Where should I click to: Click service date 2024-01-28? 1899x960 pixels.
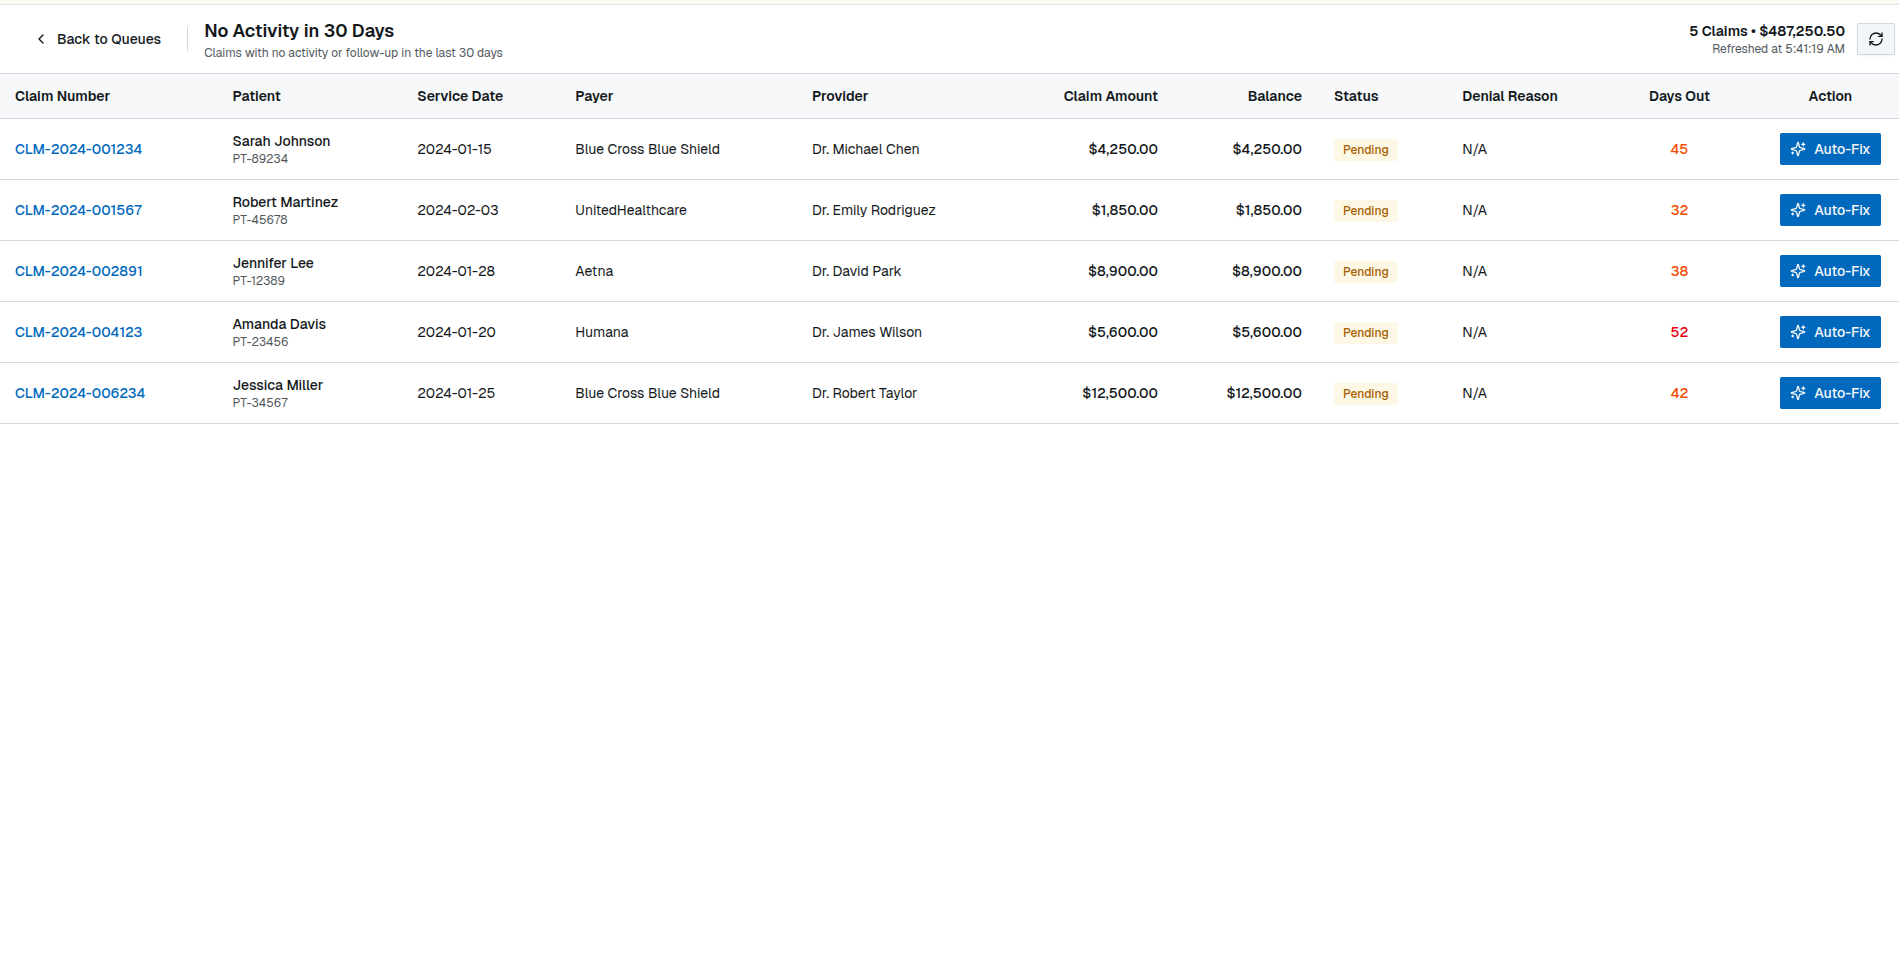pos(455,271)
